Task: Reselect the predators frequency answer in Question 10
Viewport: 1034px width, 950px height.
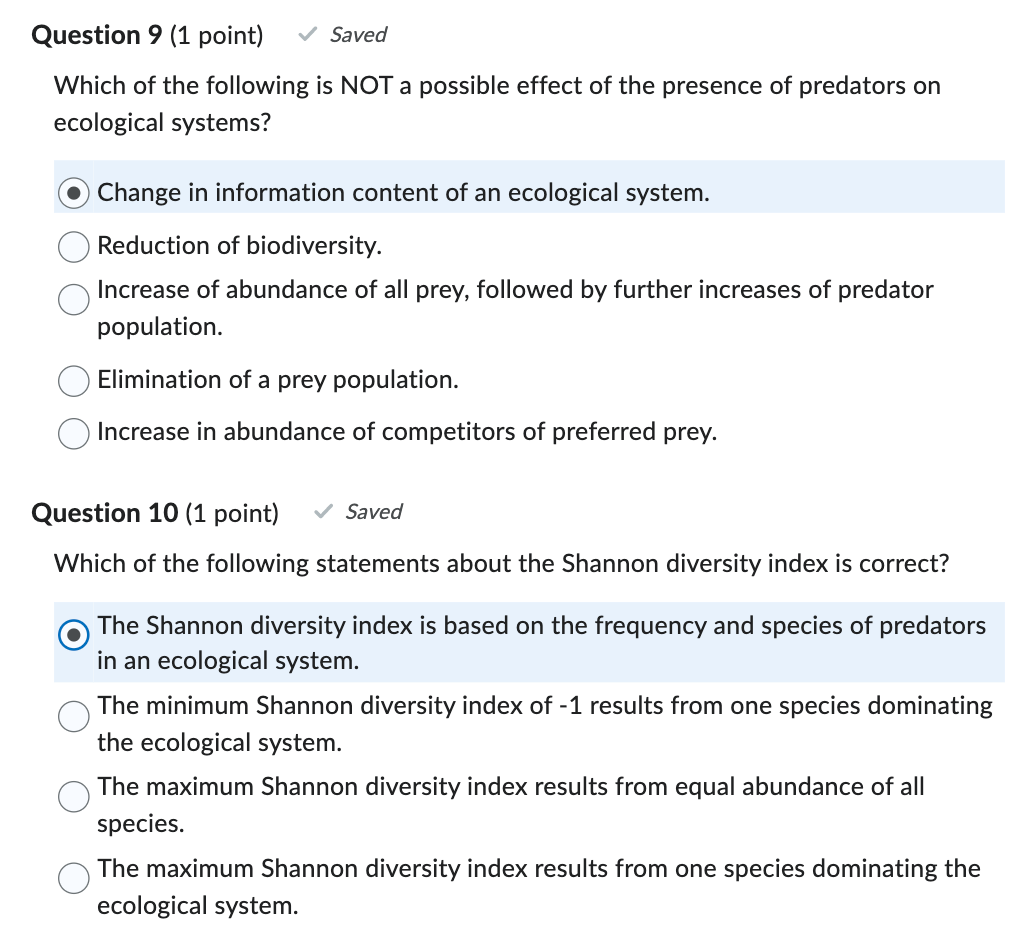Action: click(72, 634)
